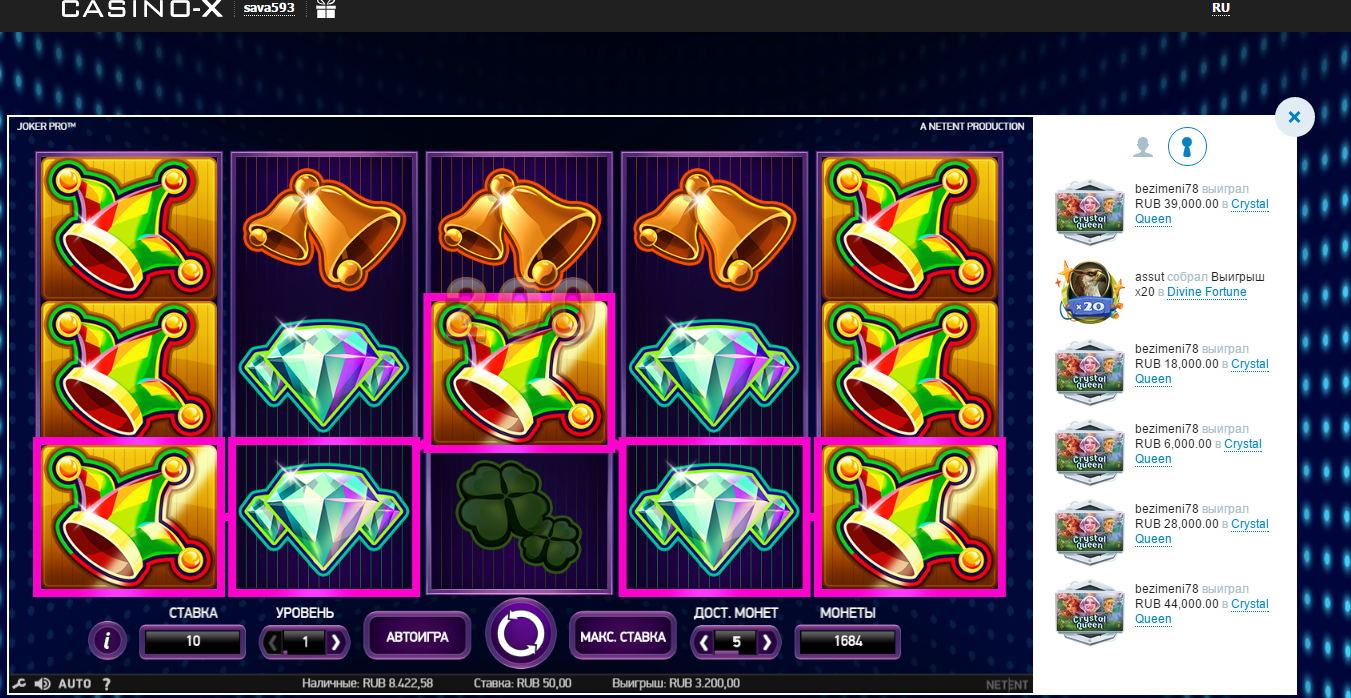This screenshot has width=1351, height=698.
Task: Click the sava593 username
Action: (269, 9)
